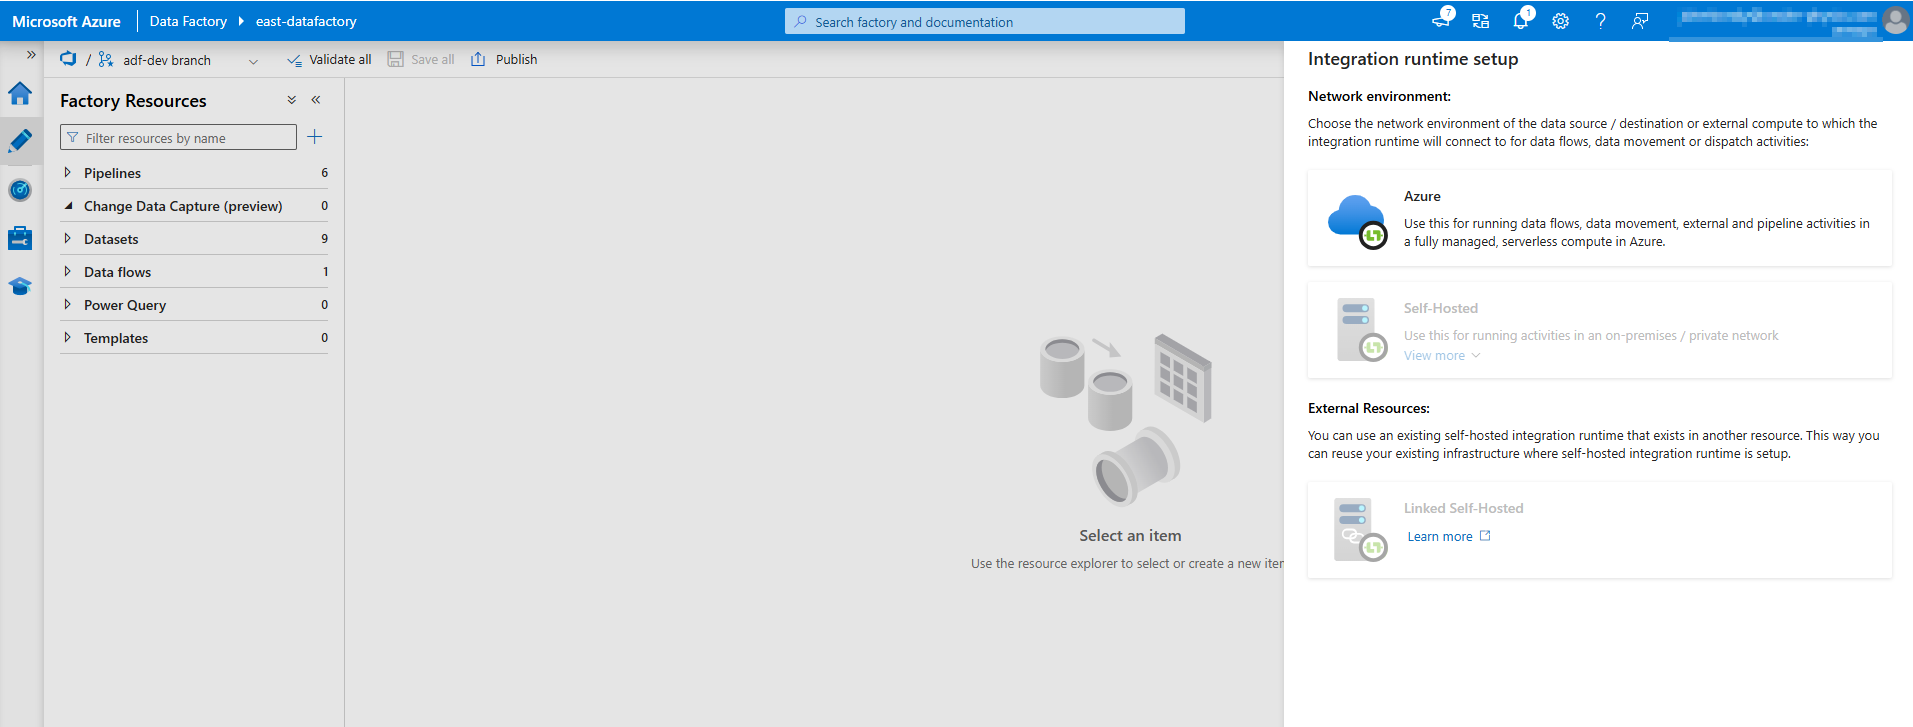Click the git branch icon
This screenshot has width=1913, height=727.
click(106, 60)
